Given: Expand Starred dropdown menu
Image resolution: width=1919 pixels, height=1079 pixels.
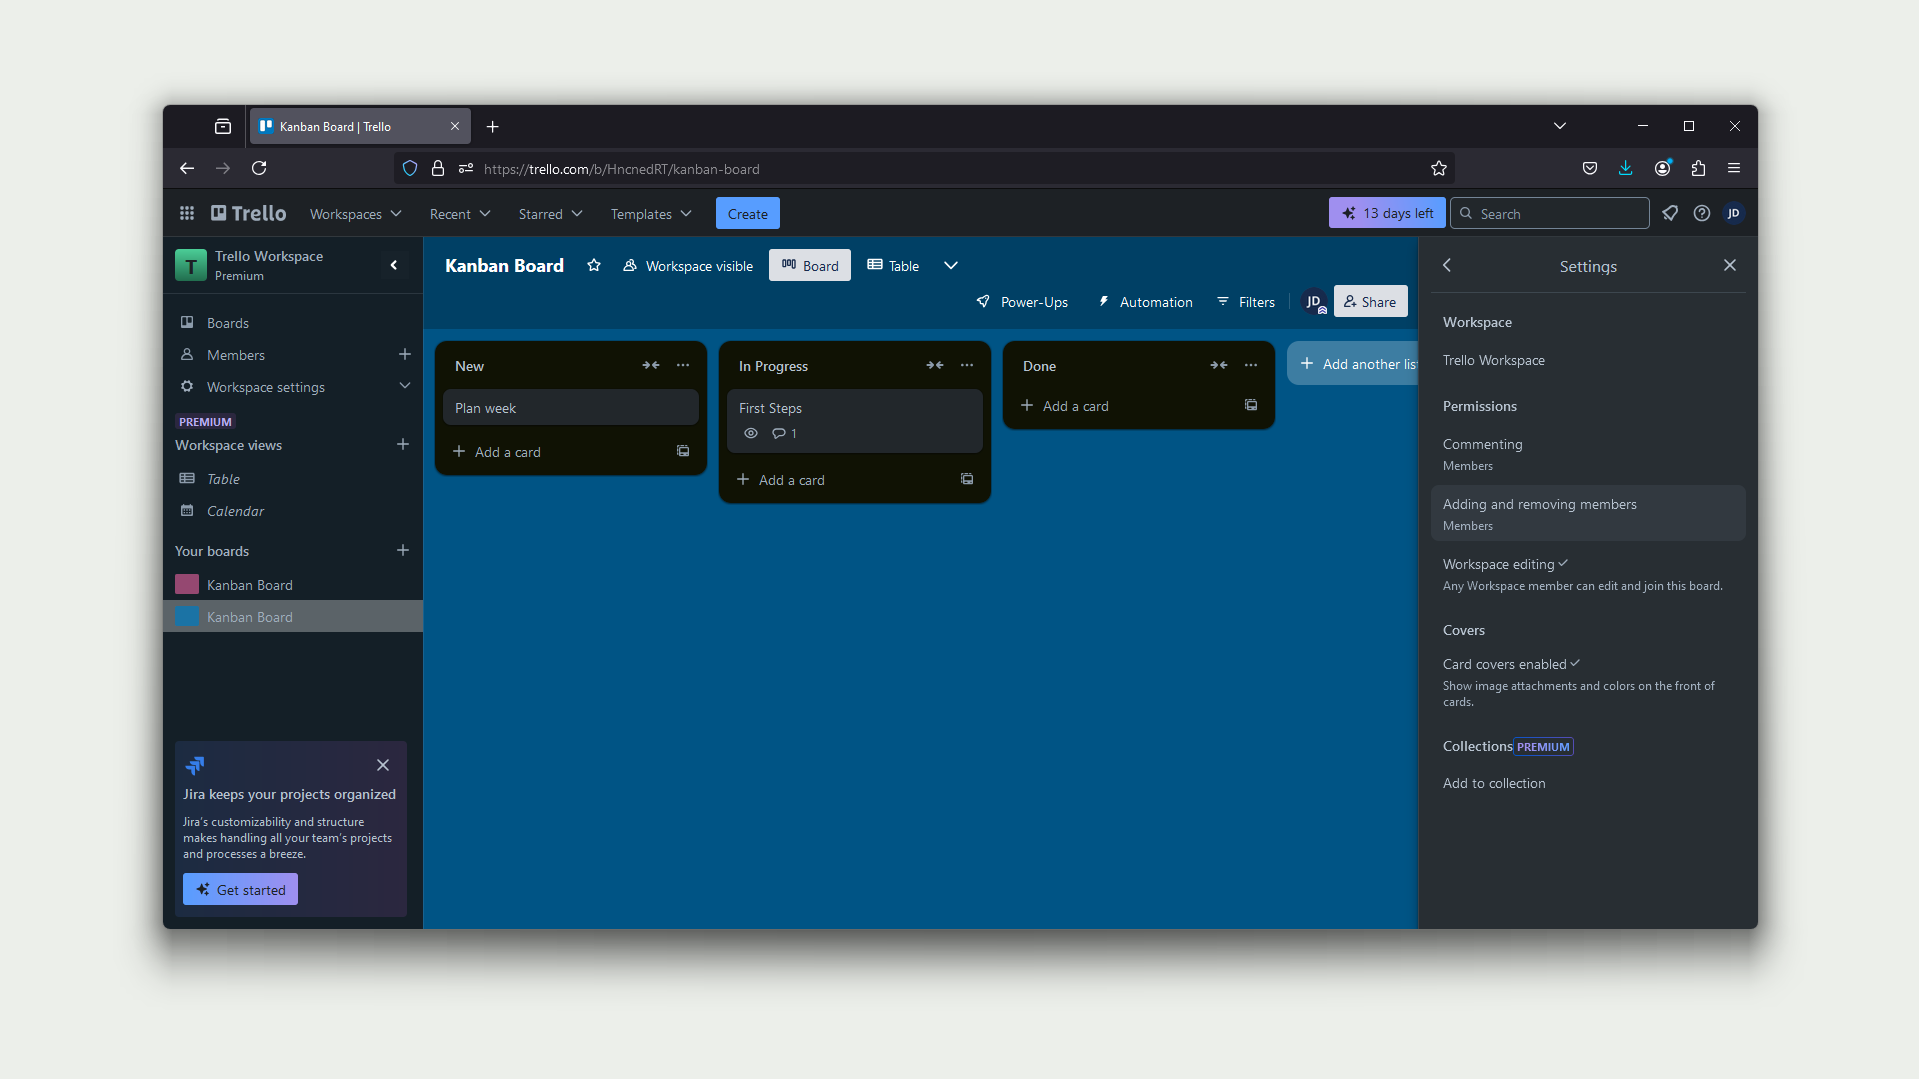Looking at the screenshot, I should tap(550, 214).
